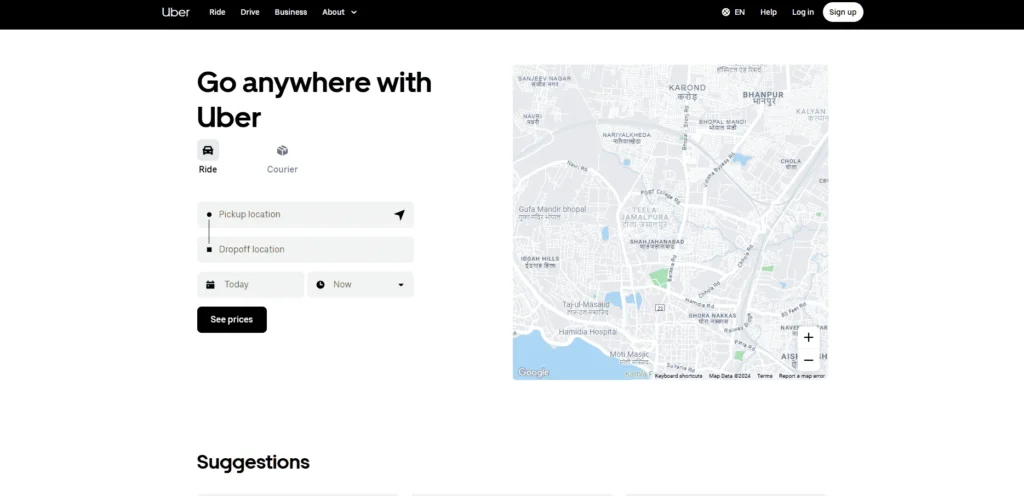Expand the About menu
This screenshot has height=496, width=1024.
pyautogui.click(x=339, y=12)
